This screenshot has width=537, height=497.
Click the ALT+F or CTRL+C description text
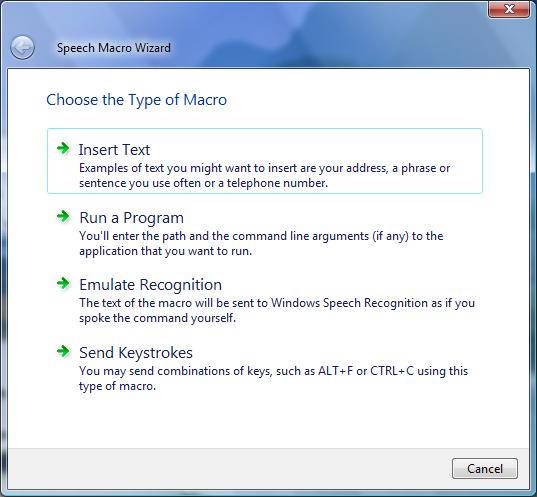(273, 378)
